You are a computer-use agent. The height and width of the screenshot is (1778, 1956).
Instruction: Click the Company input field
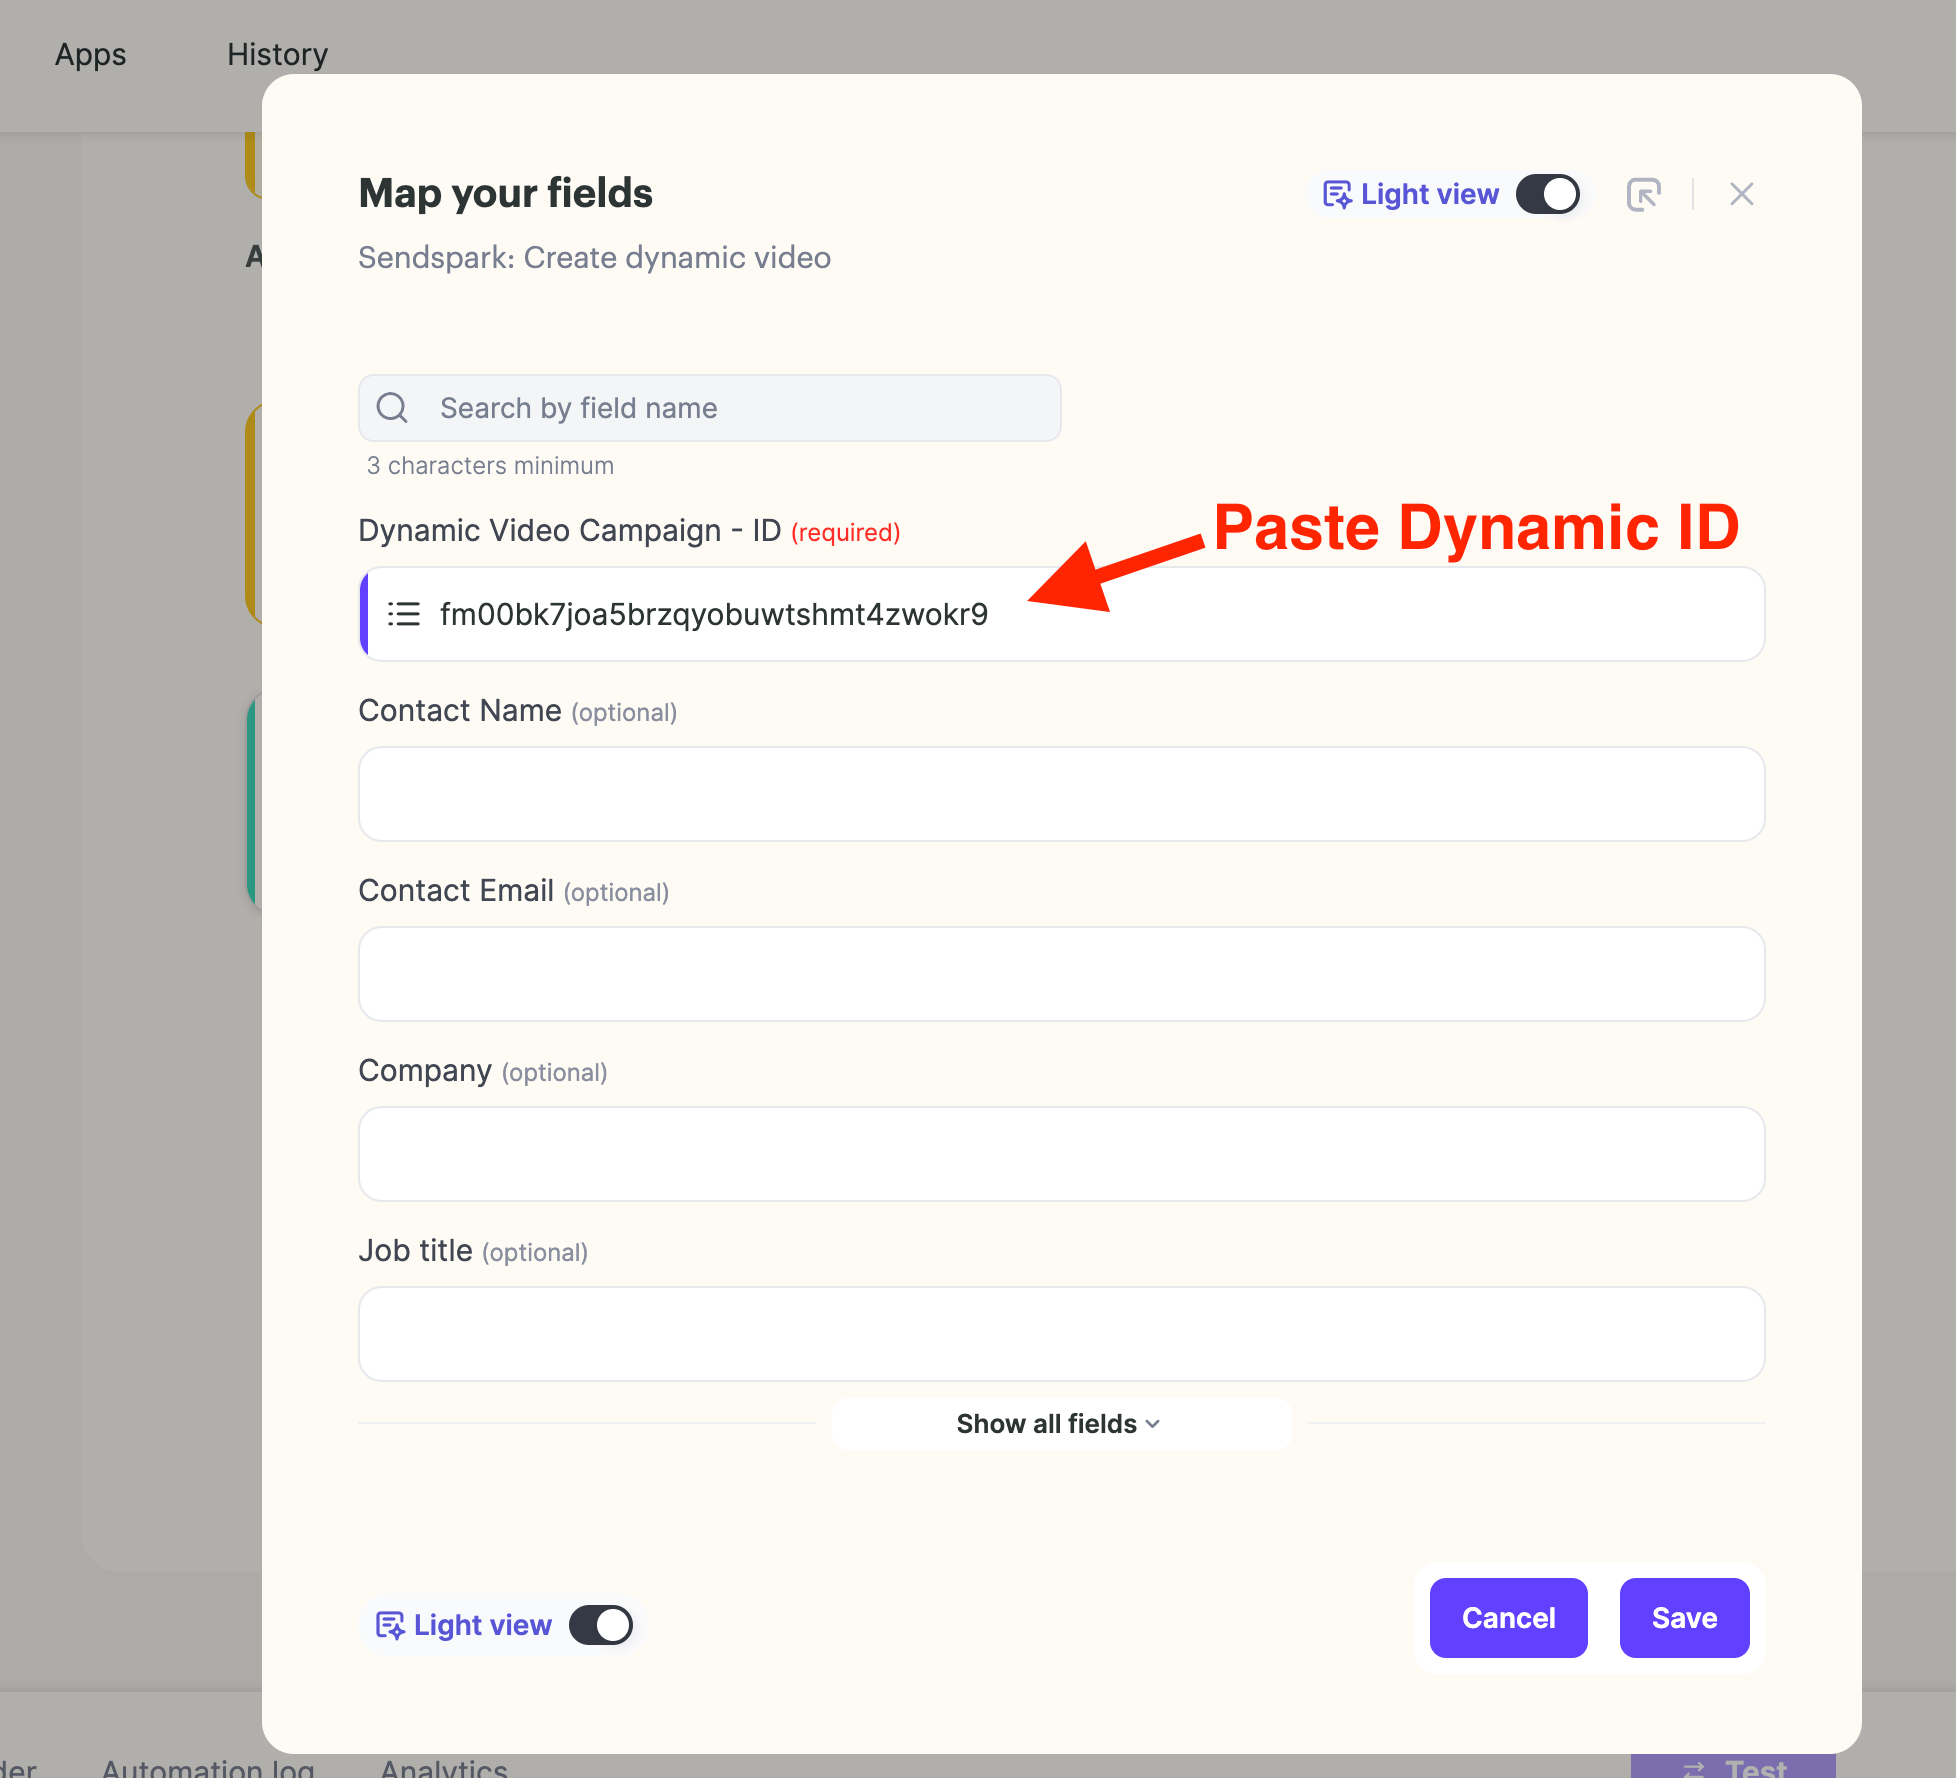1062,1154
